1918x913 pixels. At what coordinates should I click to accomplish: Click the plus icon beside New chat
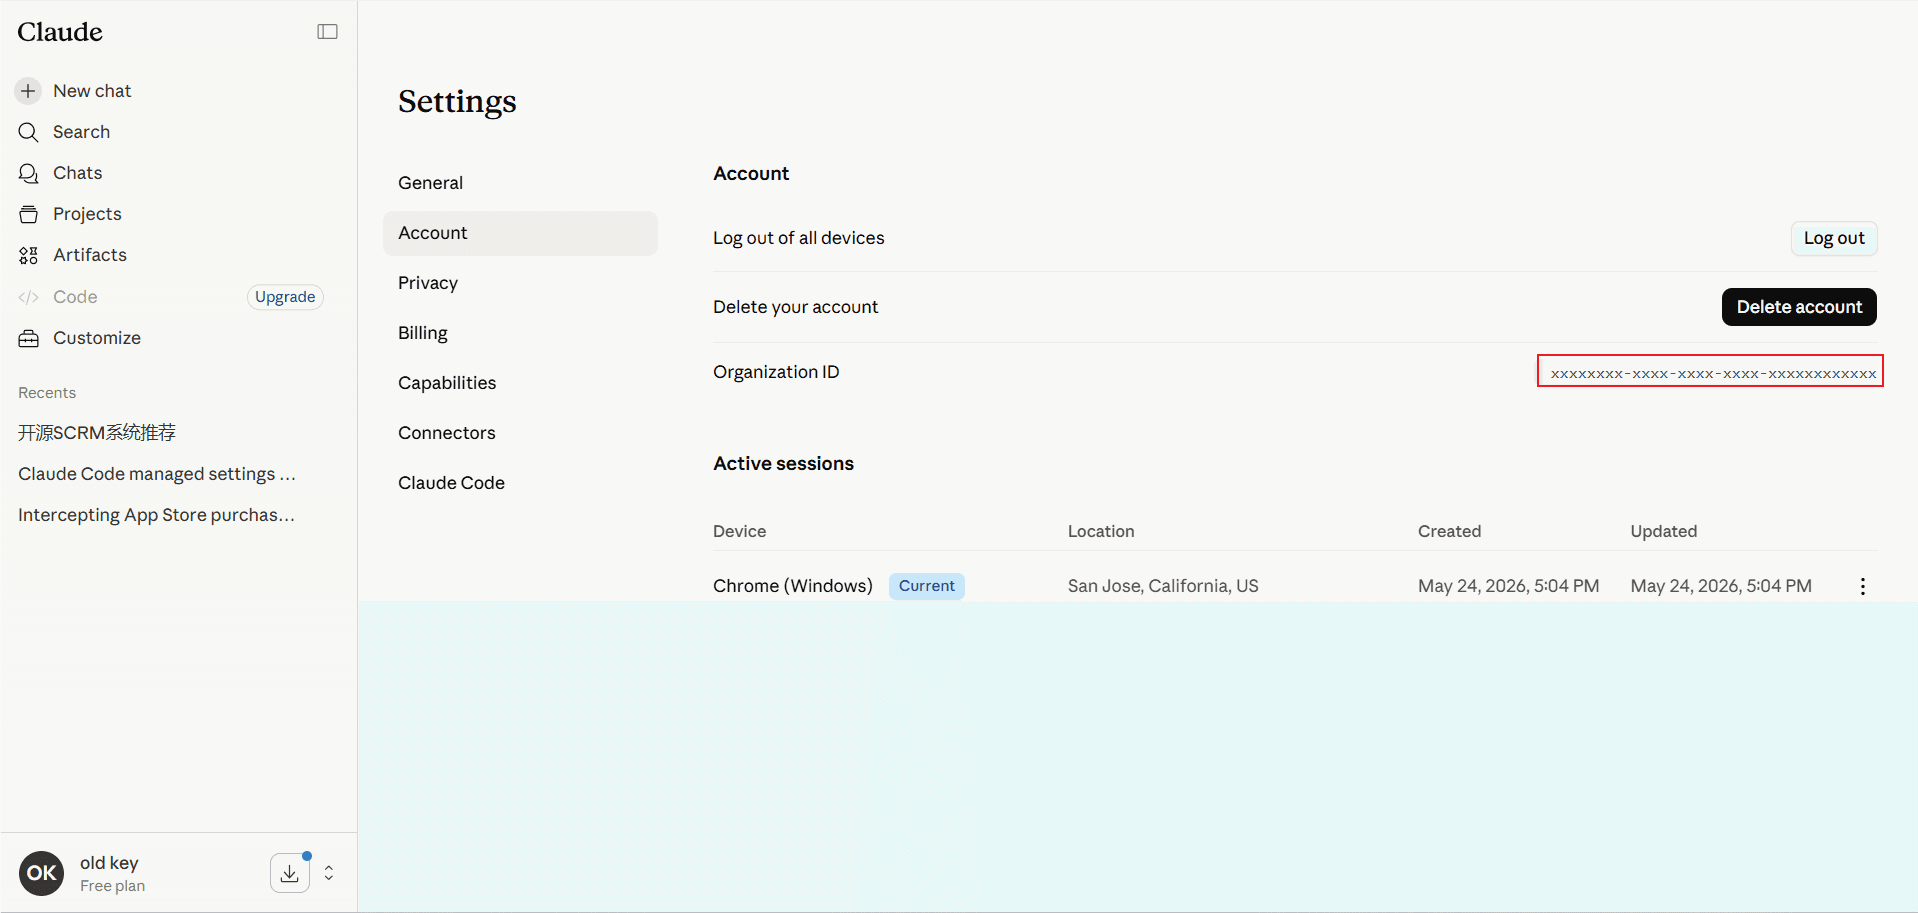28,91
